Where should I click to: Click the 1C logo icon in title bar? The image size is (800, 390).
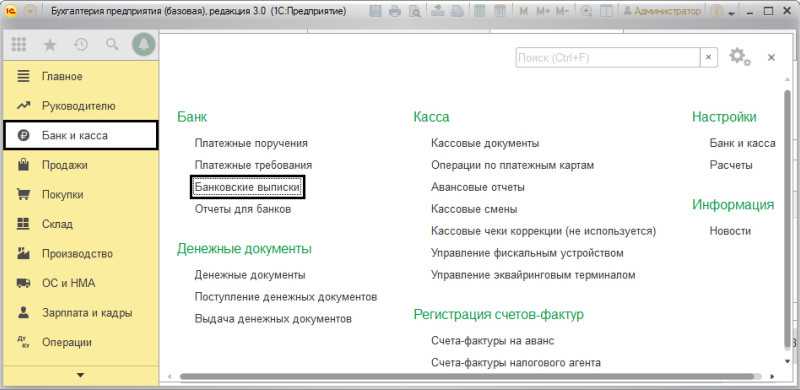click(9, 11)
